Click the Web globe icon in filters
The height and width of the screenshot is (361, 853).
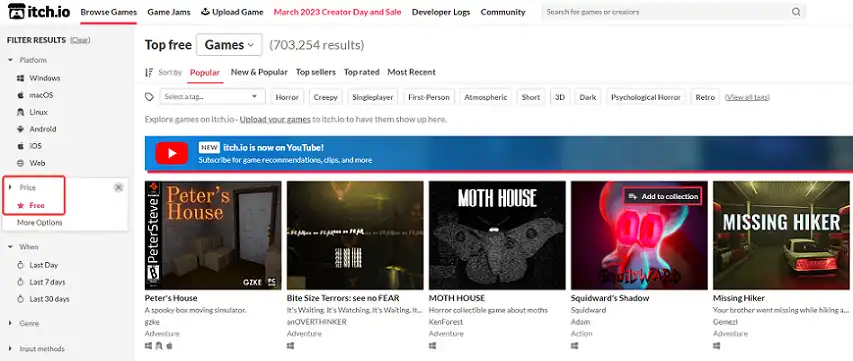(20, 163)
